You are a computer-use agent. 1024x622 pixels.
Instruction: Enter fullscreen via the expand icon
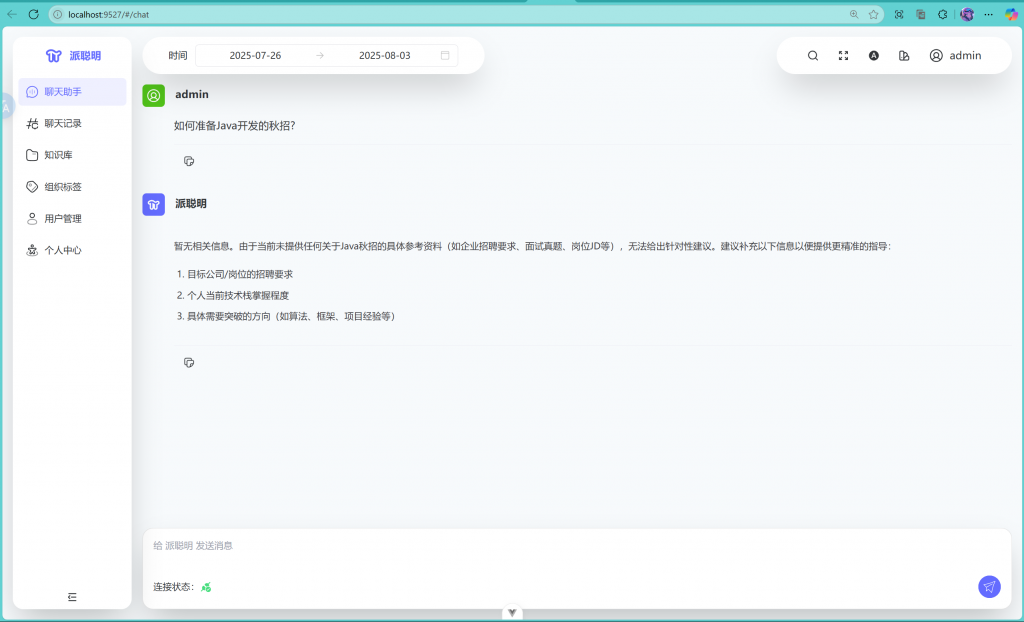coord(843,56)
